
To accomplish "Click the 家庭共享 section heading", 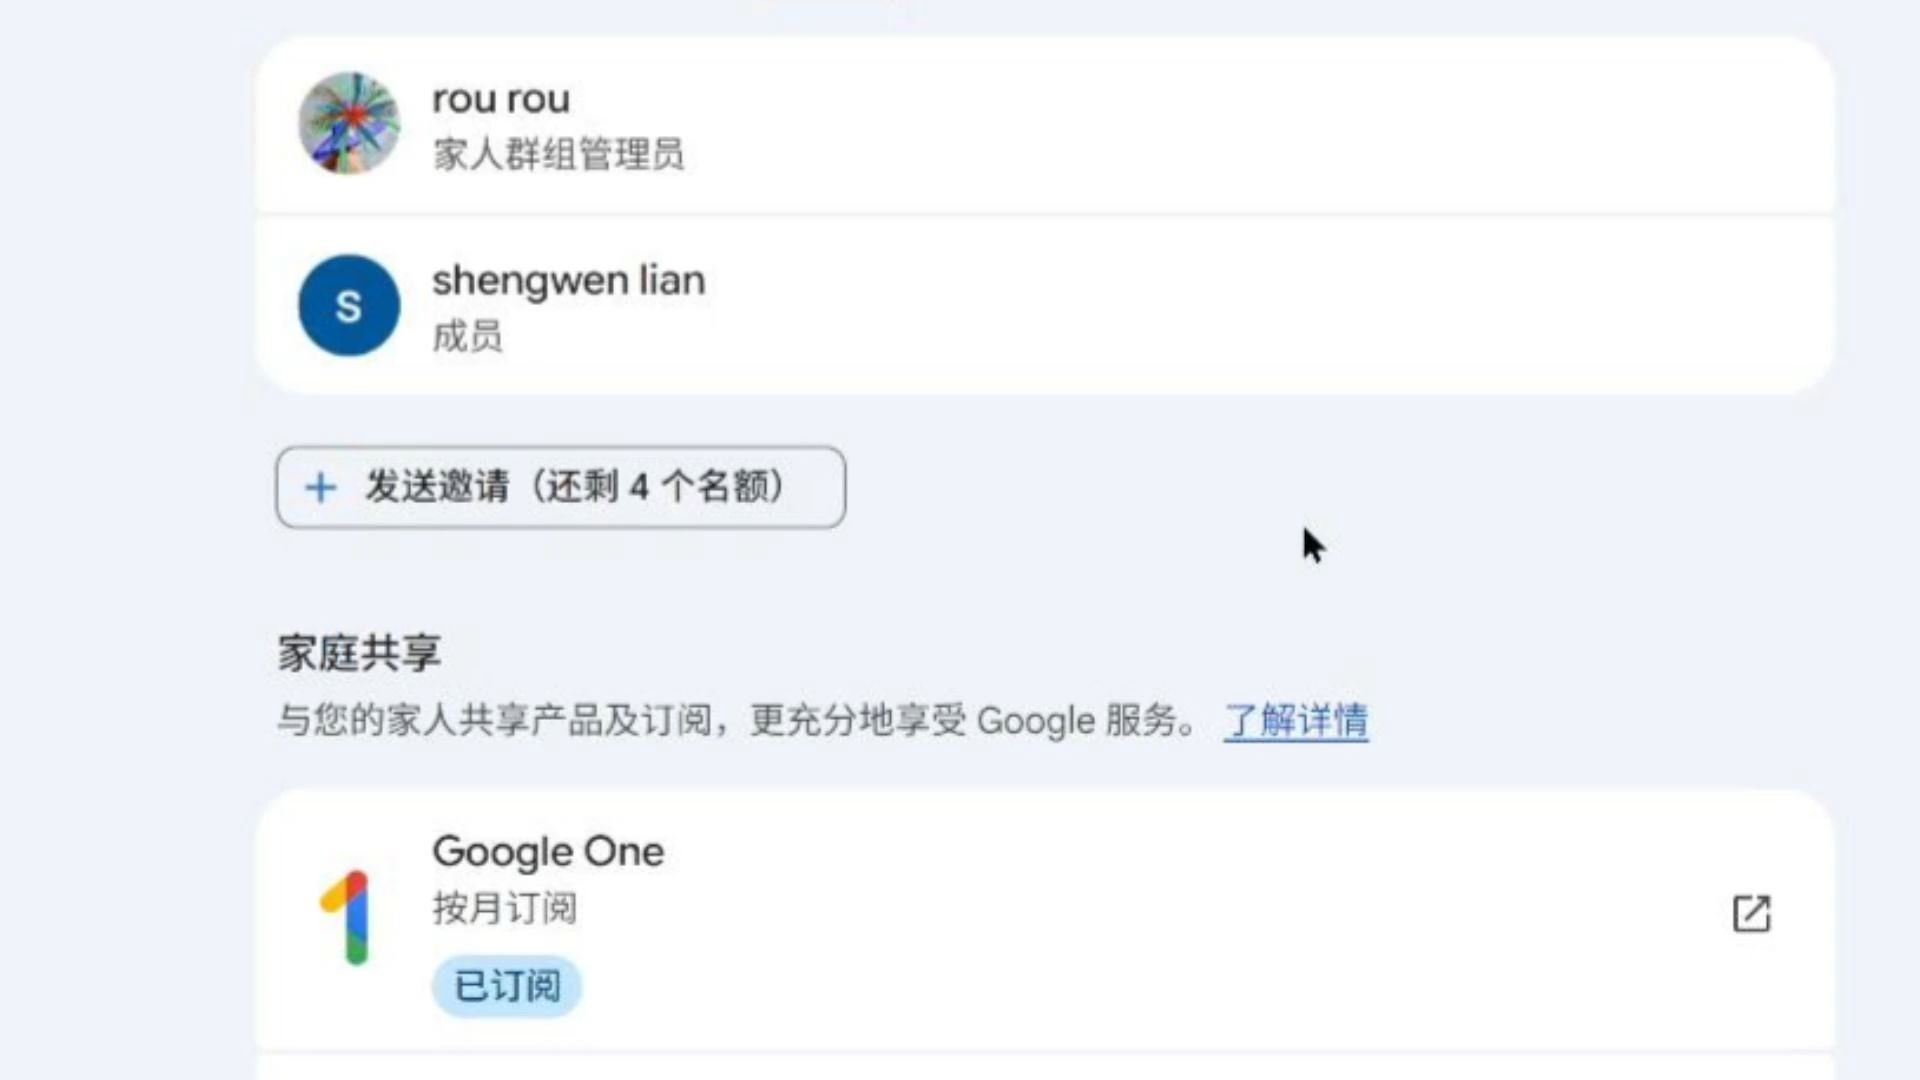I will (359, 653).
